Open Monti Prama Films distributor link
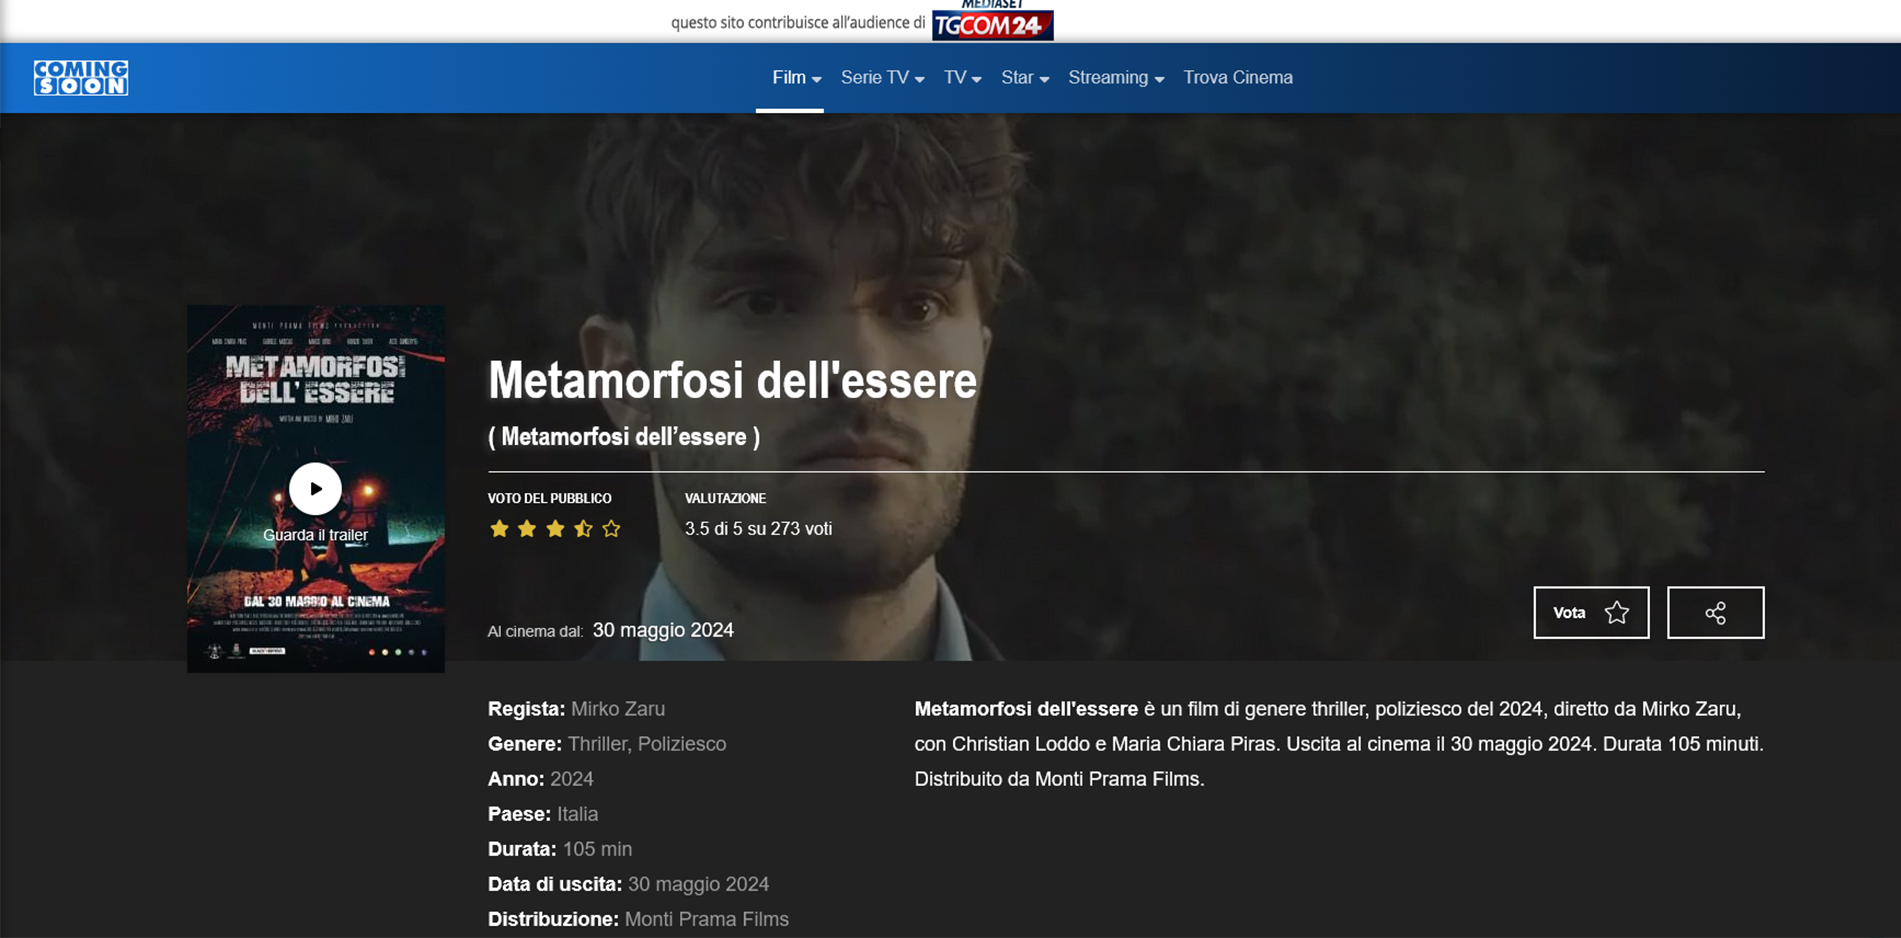Screen dimensions: 1901x938 point(707,919)
